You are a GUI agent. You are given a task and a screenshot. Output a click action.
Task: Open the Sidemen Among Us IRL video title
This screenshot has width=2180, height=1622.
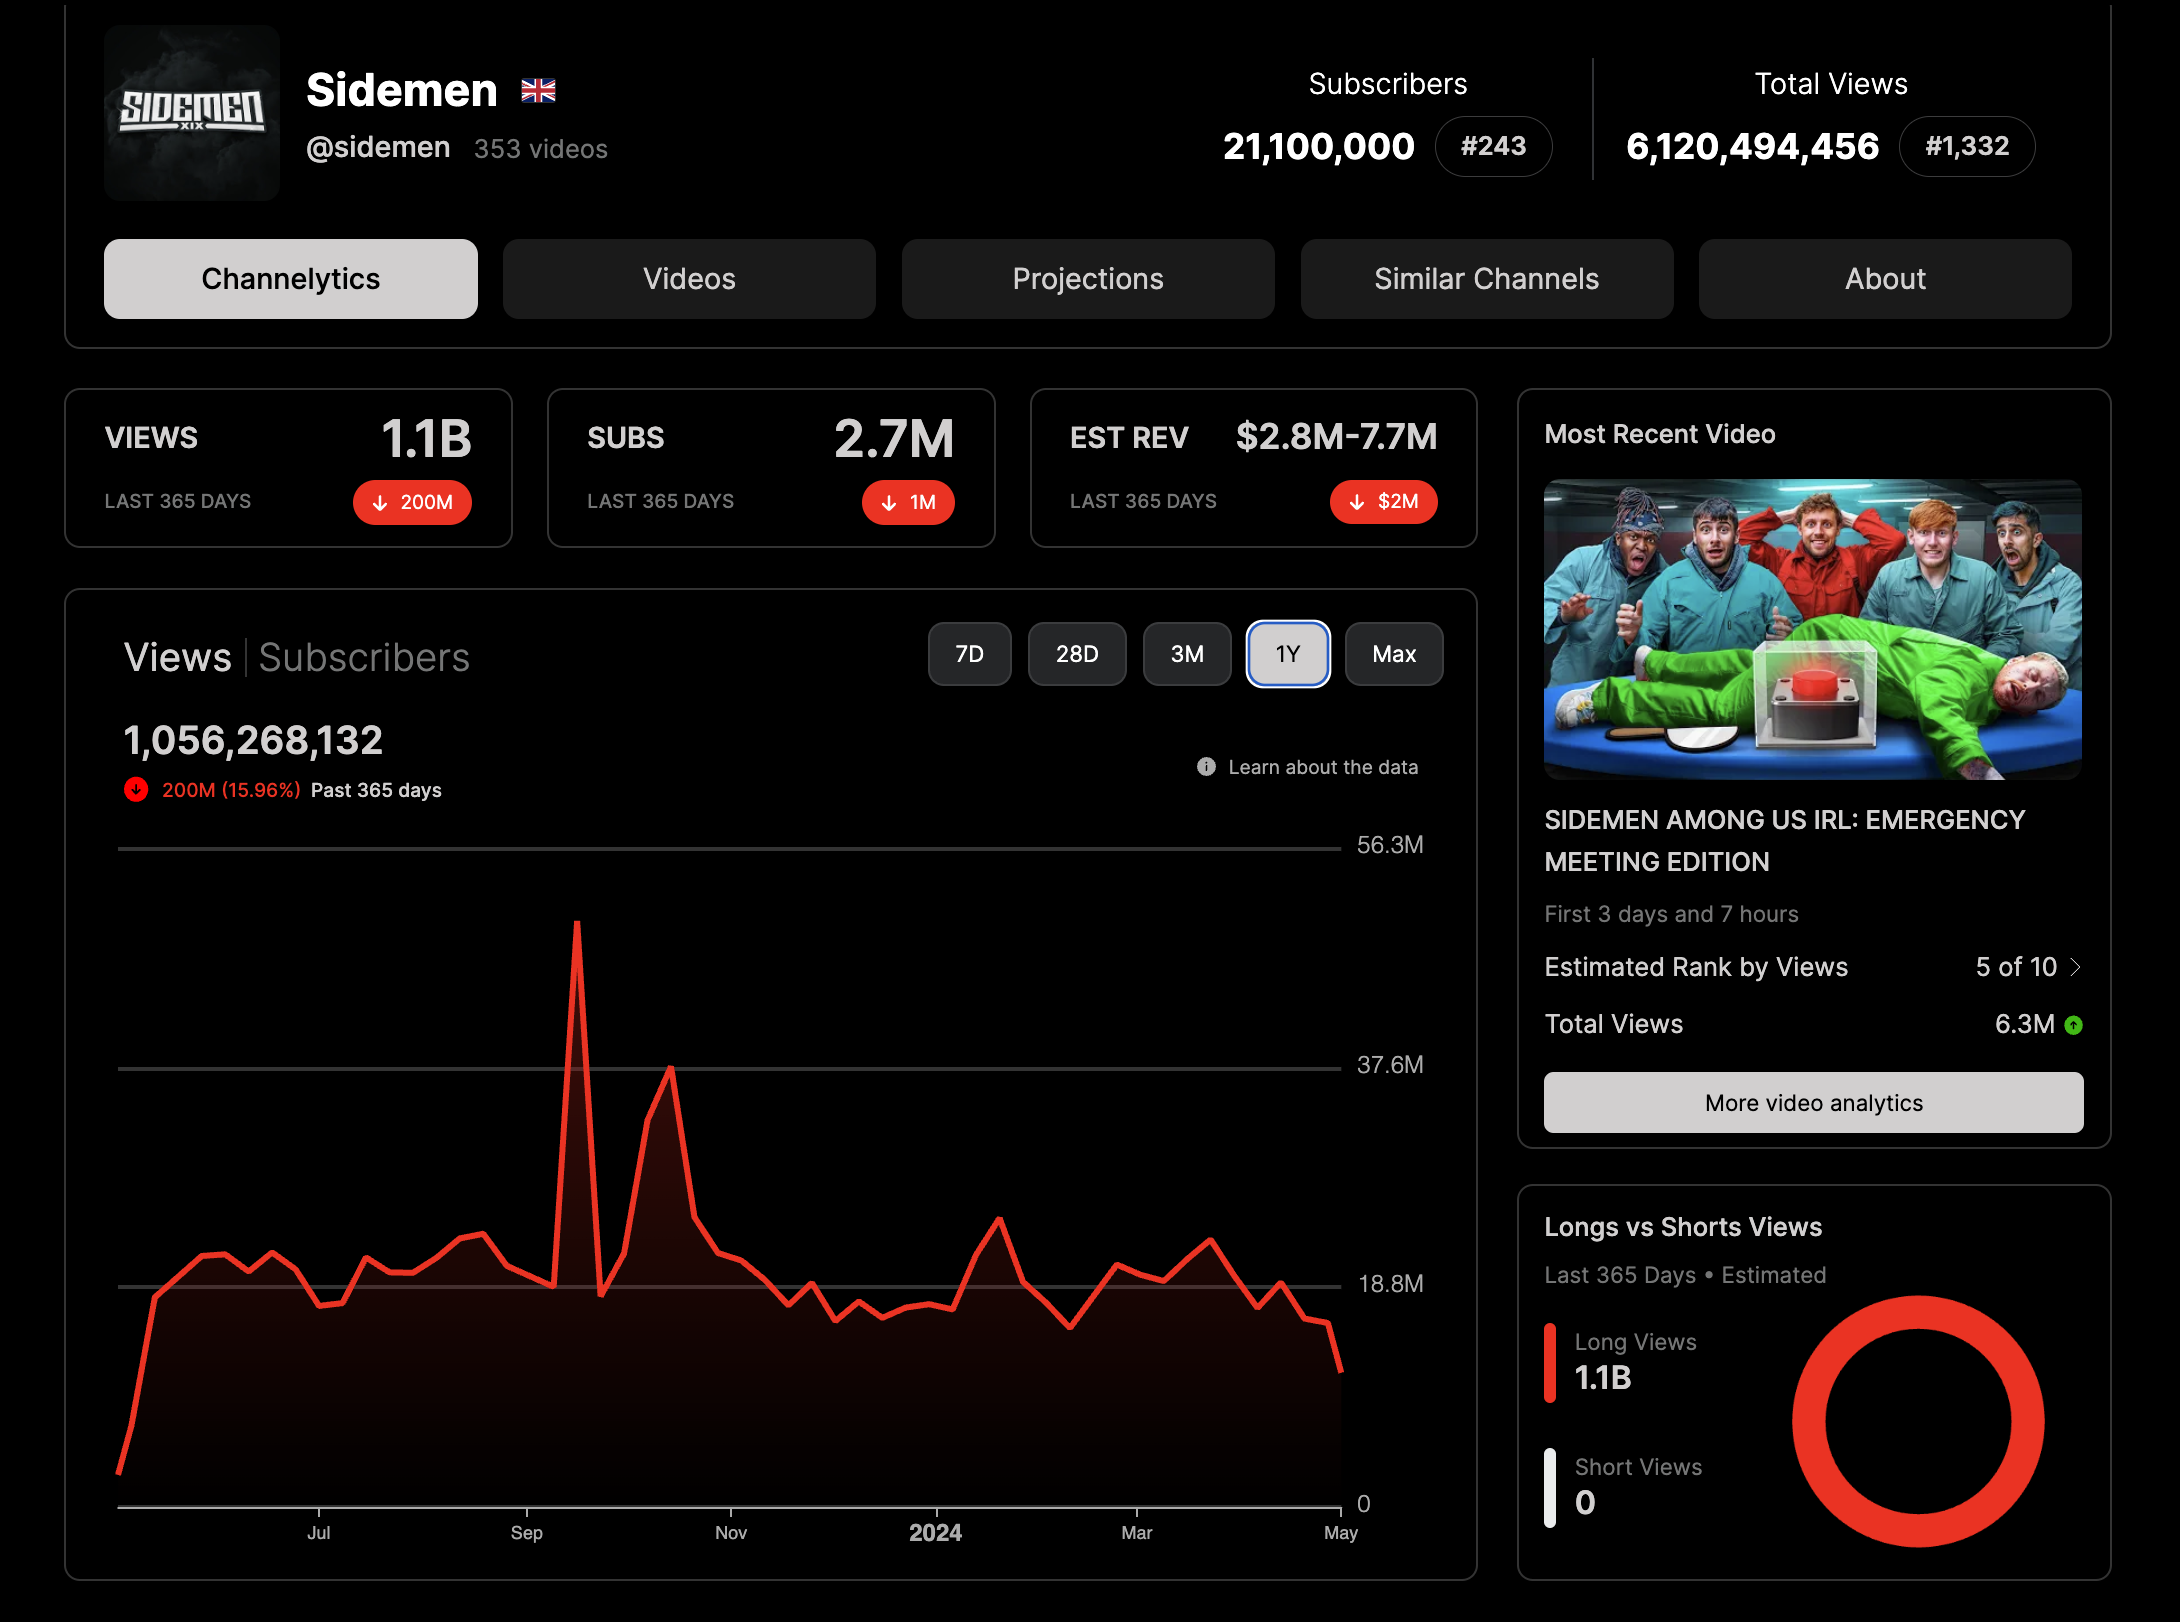tap(1784, 841)
